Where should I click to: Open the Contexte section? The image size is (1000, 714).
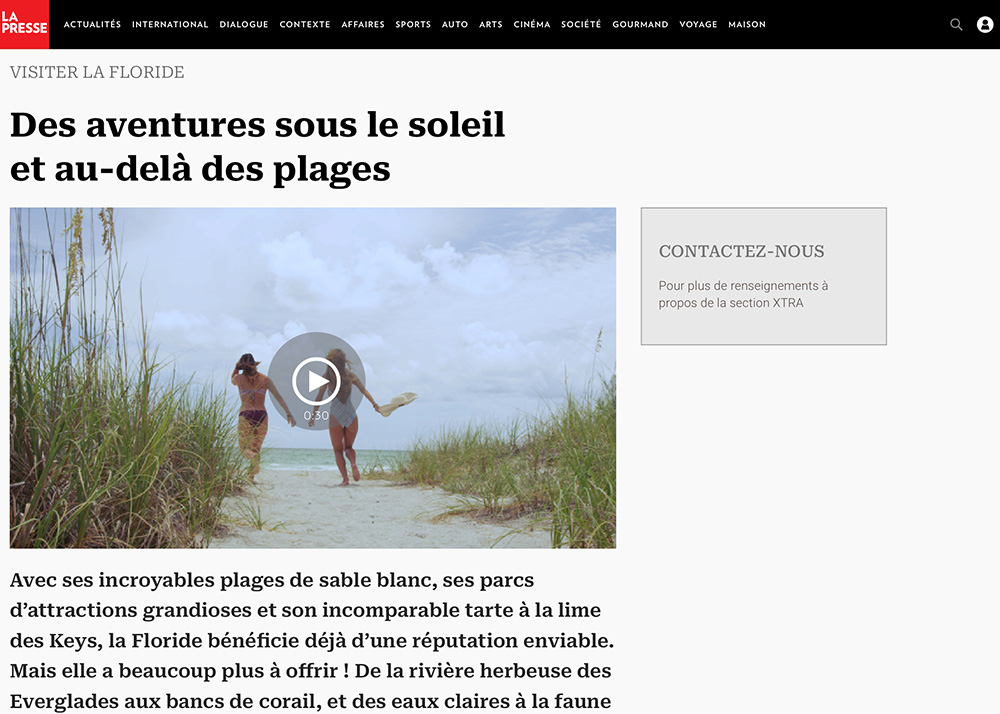tap(305, 24)
